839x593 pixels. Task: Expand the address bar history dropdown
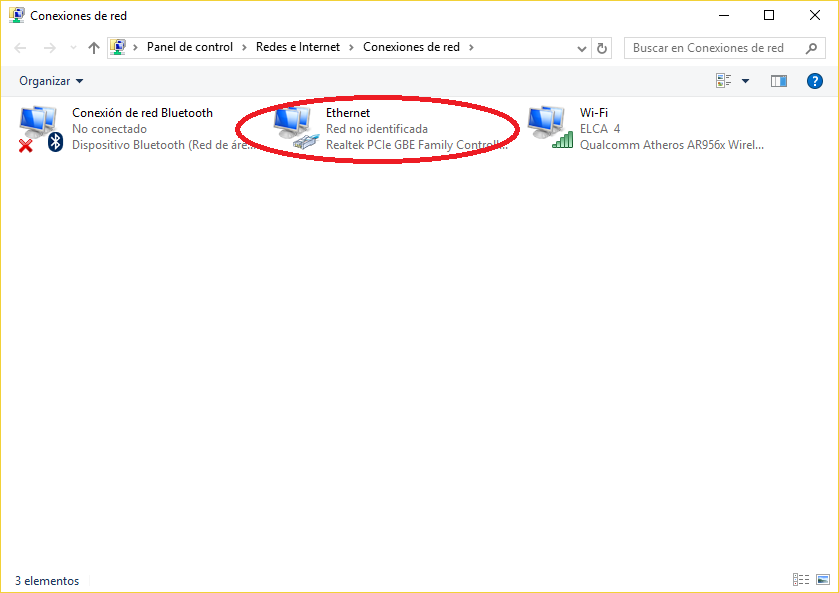click(x=582, y=48)
